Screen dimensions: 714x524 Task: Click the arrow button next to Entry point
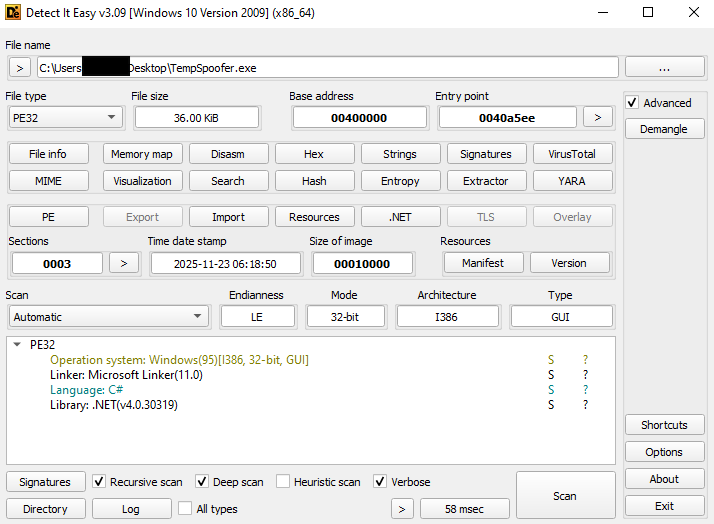(597, 117)
